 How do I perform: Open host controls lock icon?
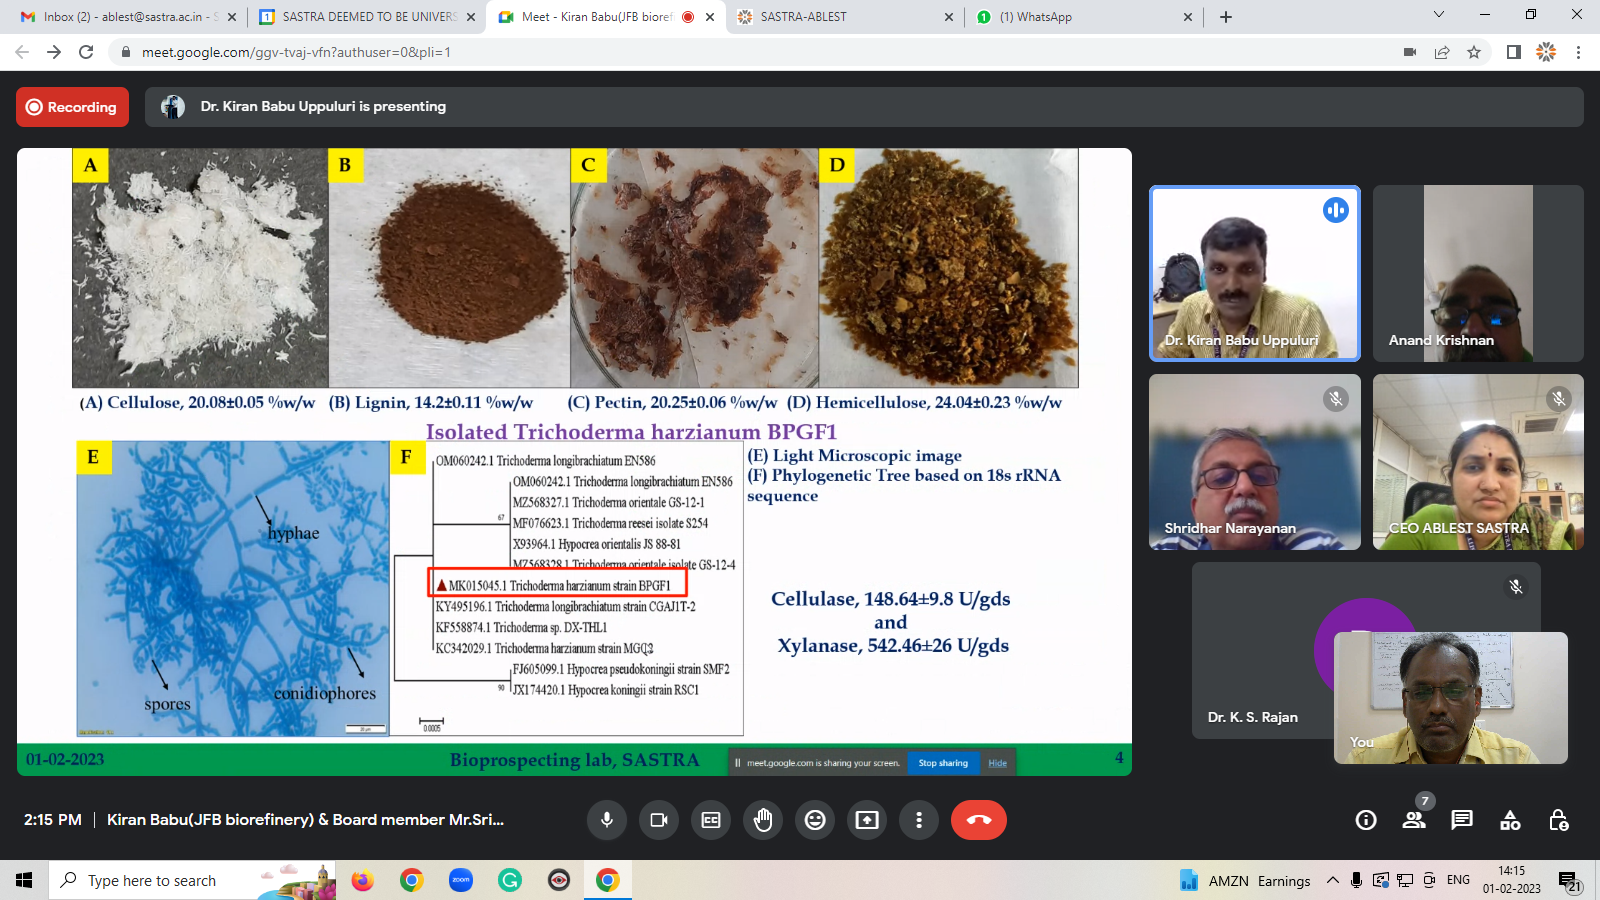tap(1558, 820)
